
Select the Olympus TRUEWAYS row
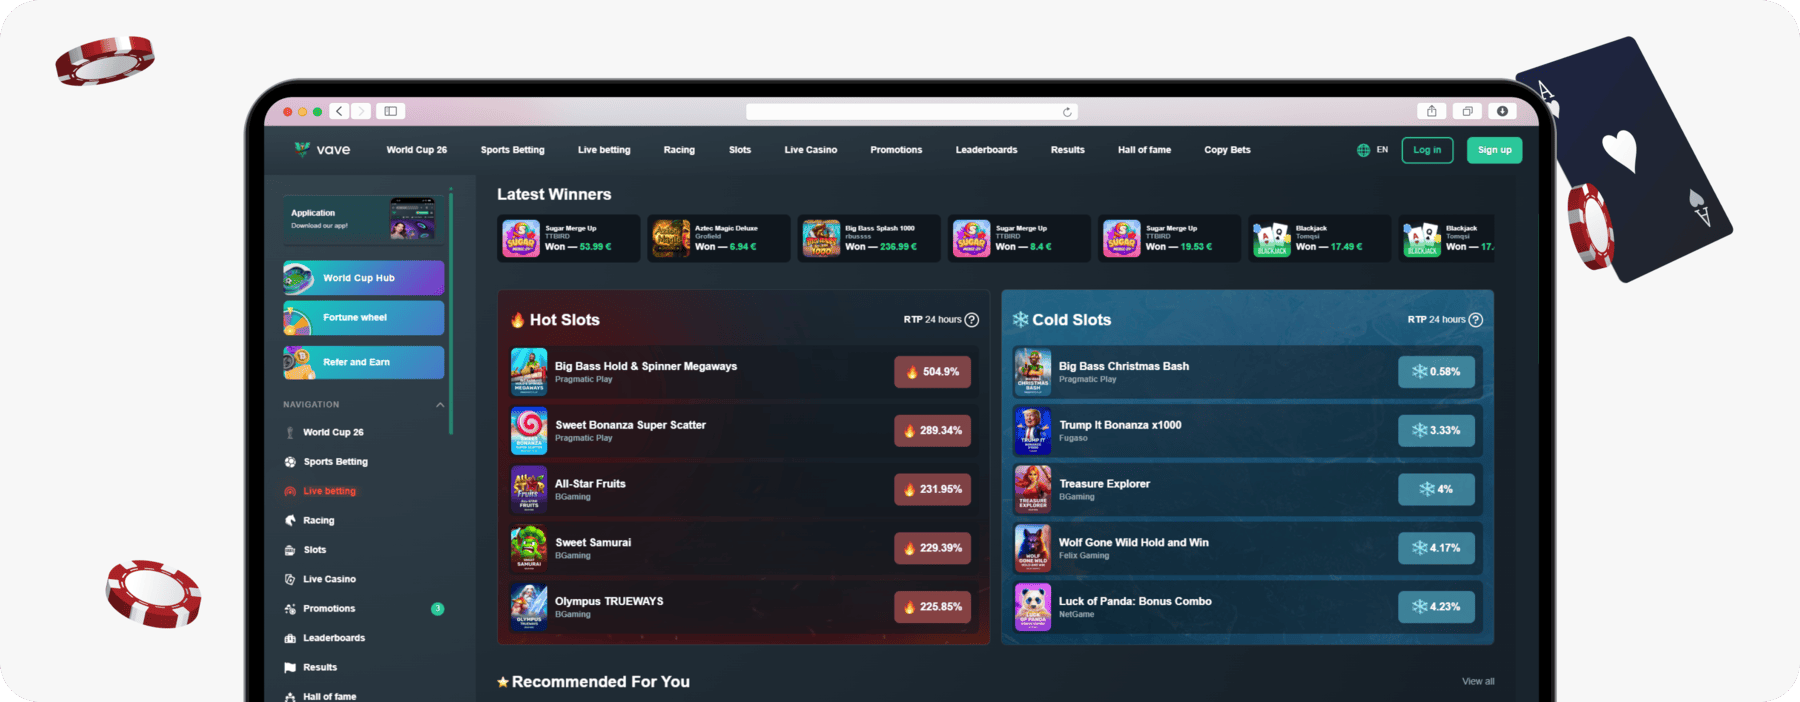point(744,607)
